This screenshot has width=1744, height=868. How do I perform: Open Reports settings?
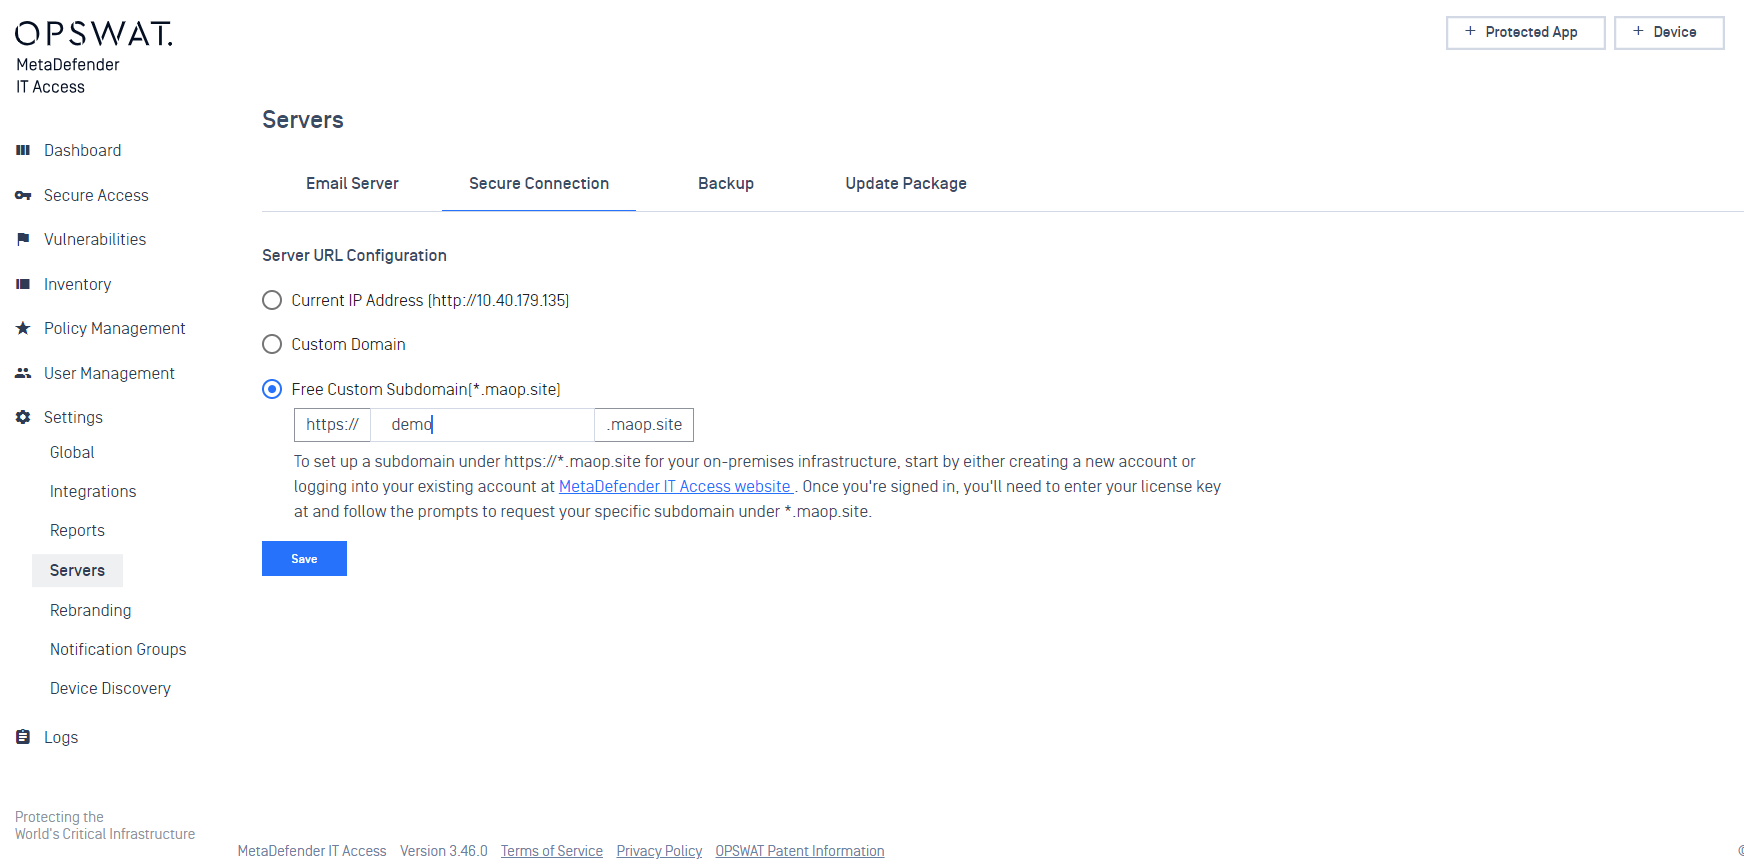point(77,530)
